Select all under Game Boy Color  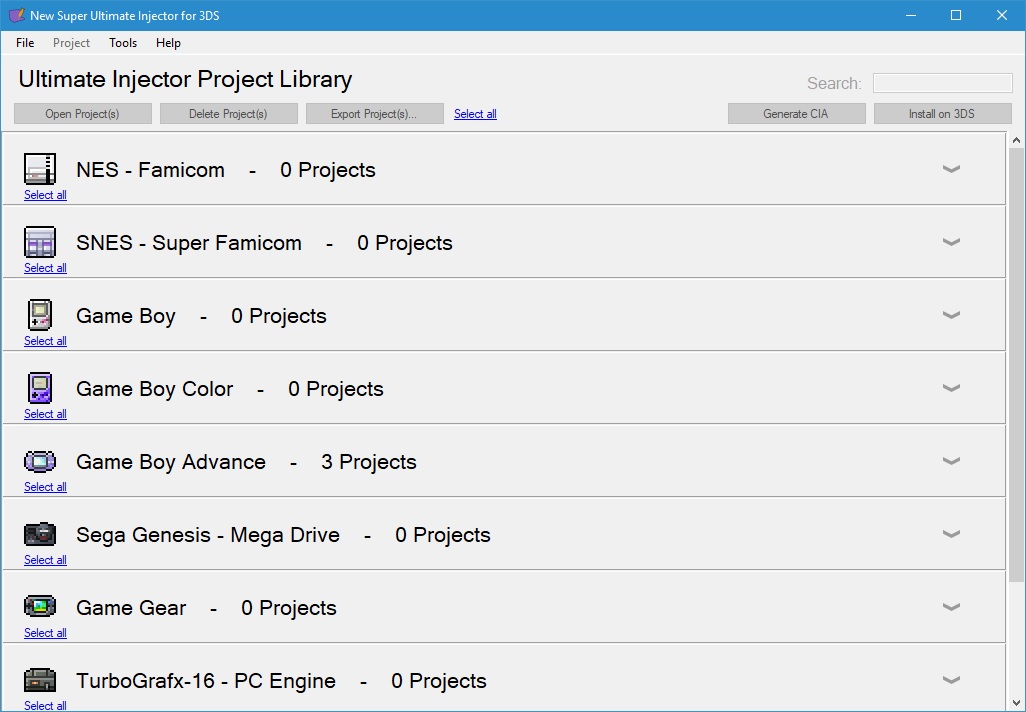click(x=45, y=414)
